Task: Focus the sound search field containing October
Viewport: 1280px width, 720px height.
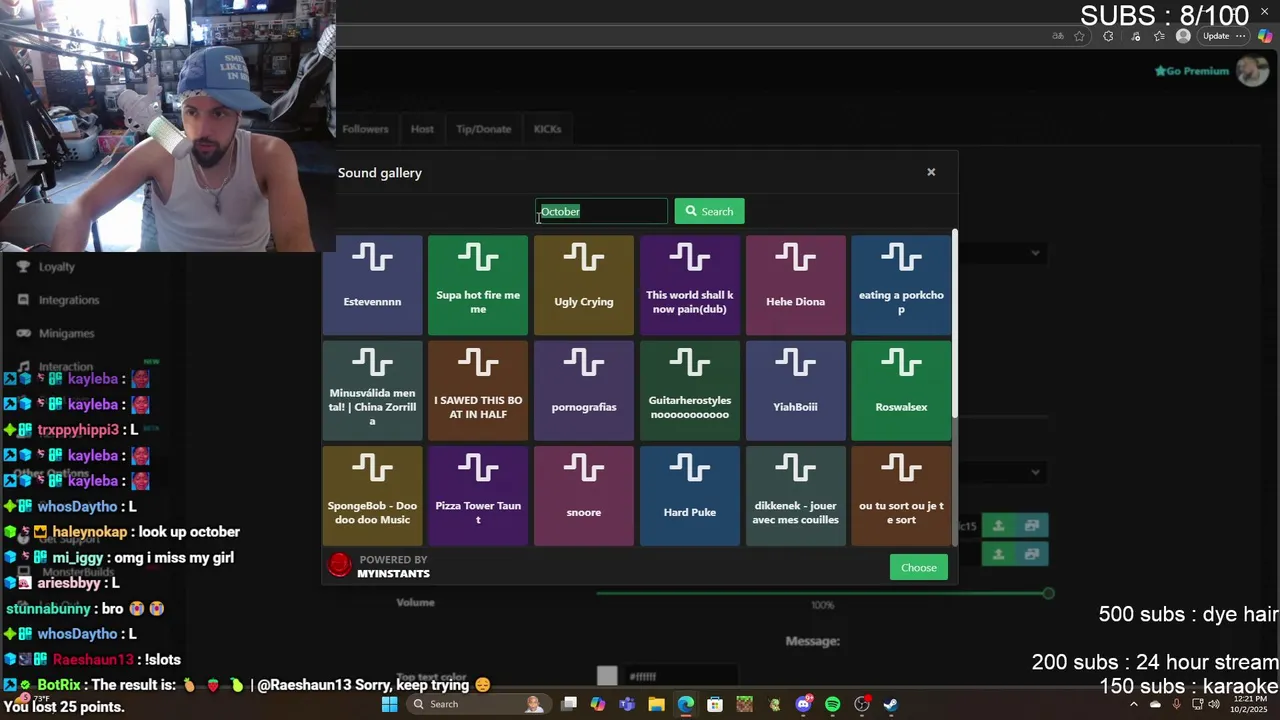Action: click(601, 211)
